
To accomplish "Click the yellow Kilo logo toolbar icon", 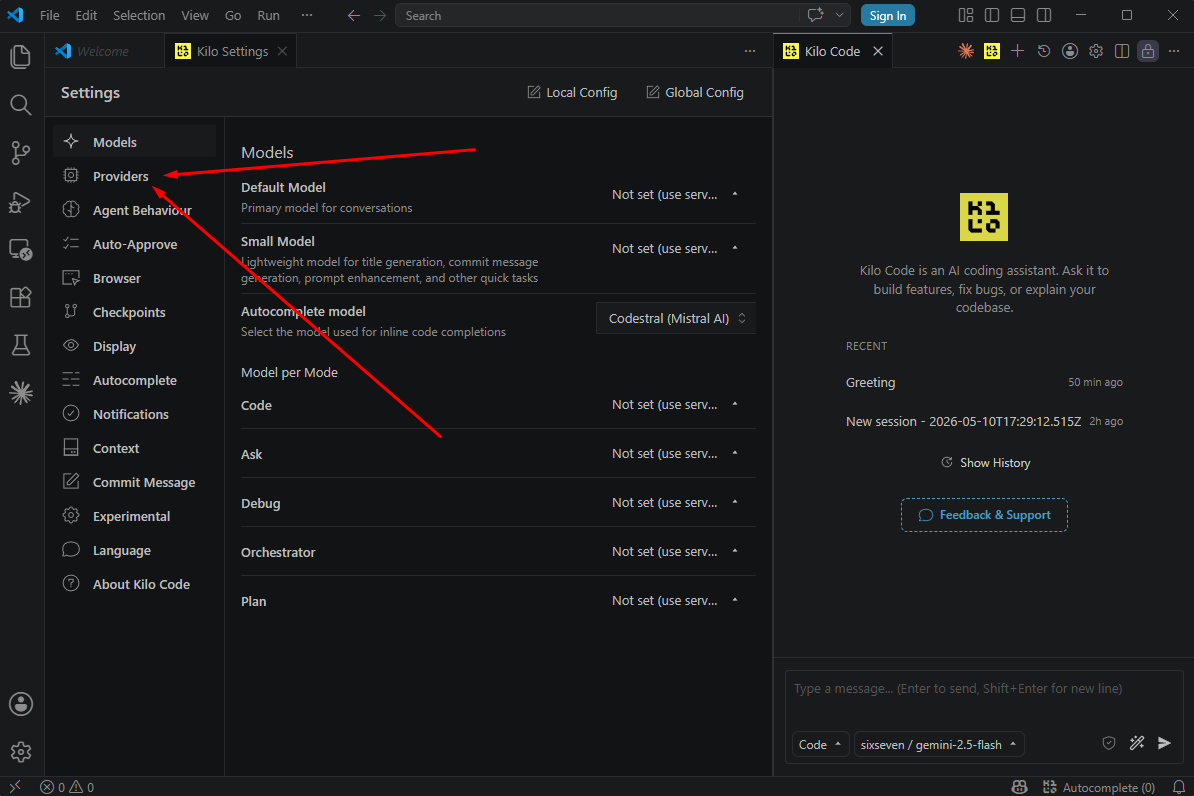I will 991,51.
